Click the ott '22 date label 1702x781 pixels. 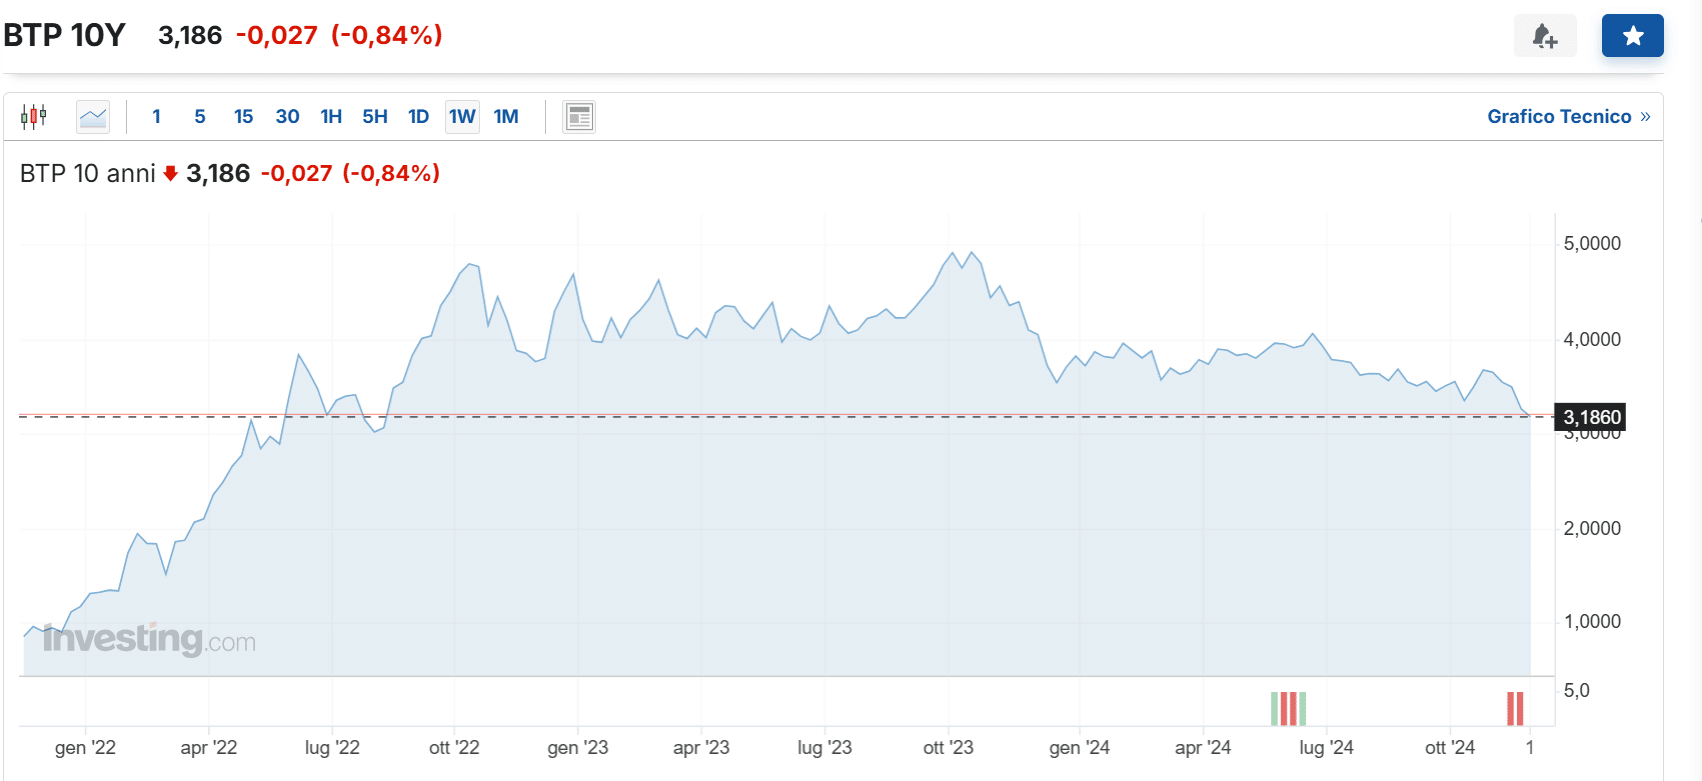click(454, 748)
